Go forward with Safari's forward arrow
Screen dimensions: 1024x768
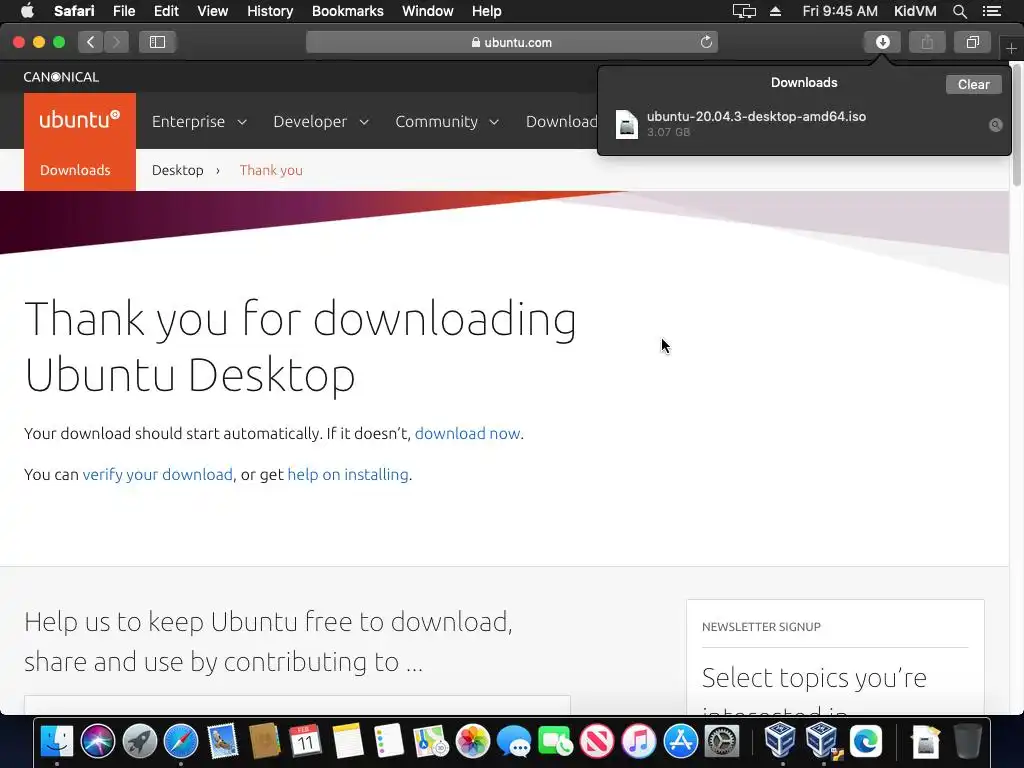coord(116,42)
